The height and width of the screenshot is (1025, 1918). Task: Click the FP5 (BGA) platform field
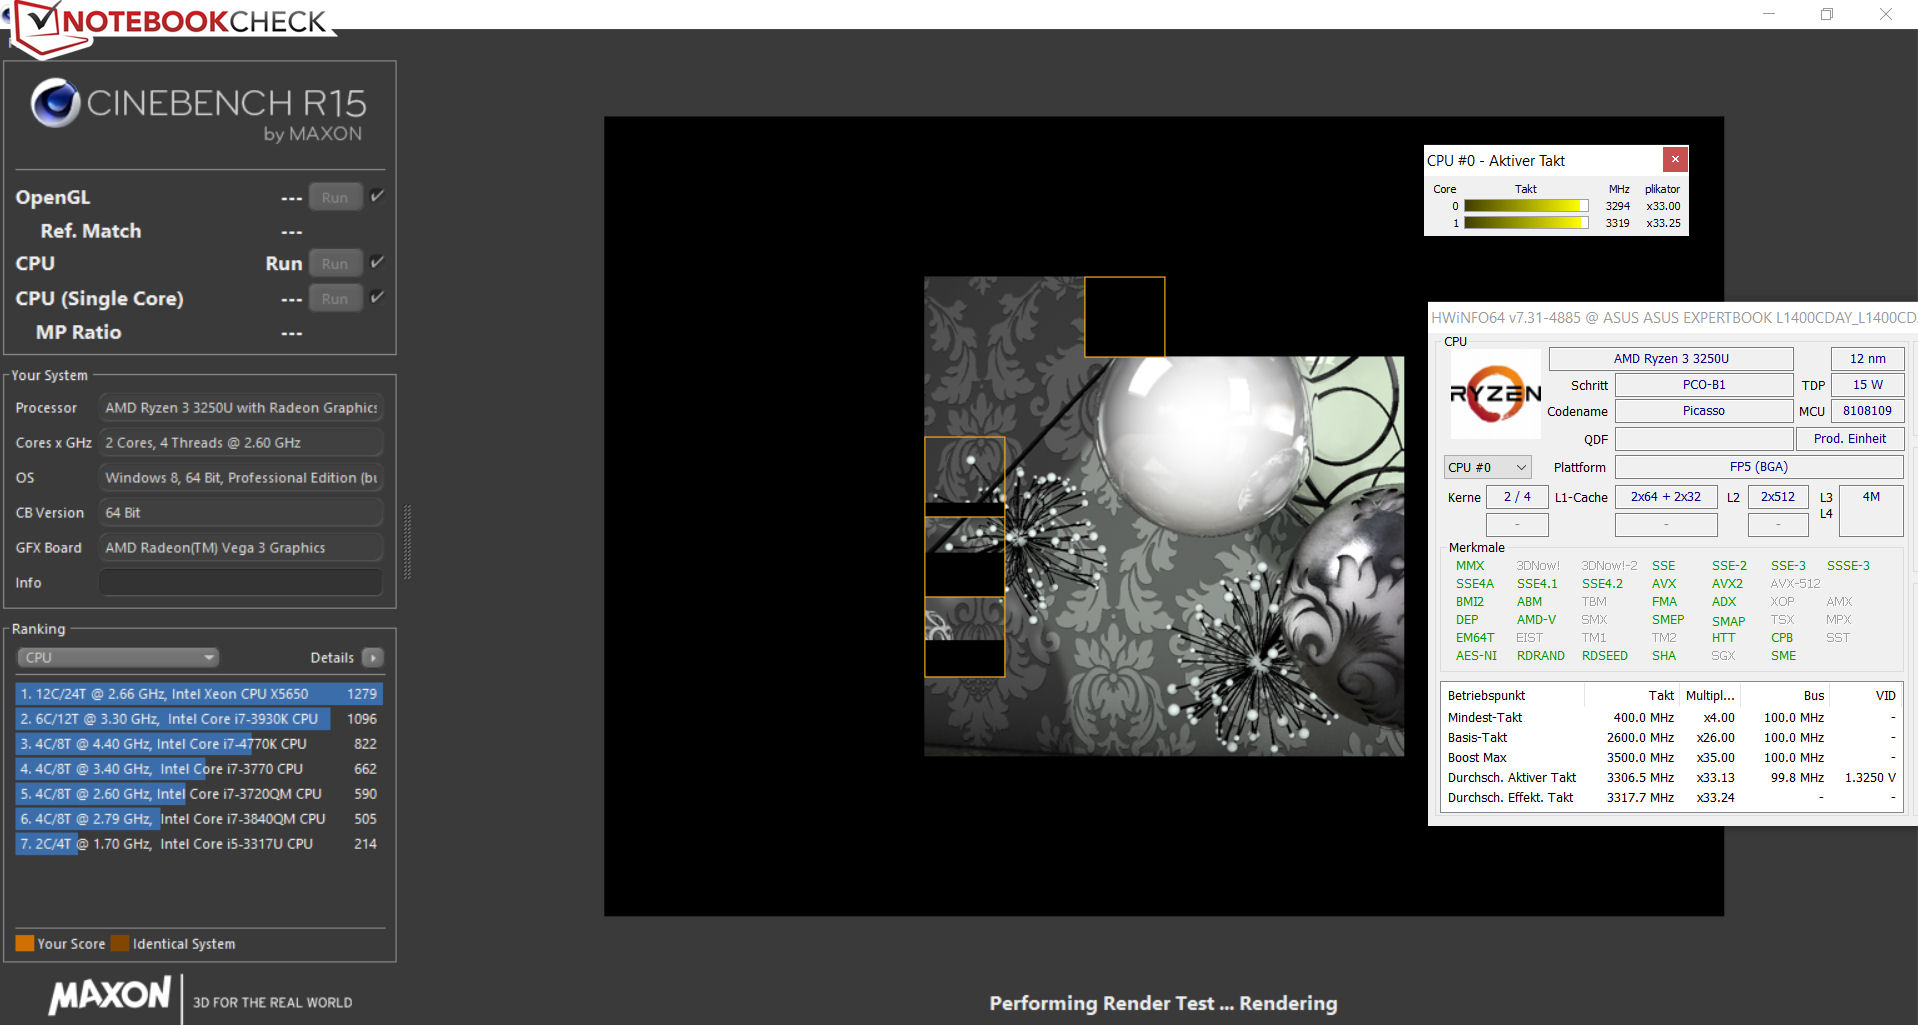point(1759,467)
